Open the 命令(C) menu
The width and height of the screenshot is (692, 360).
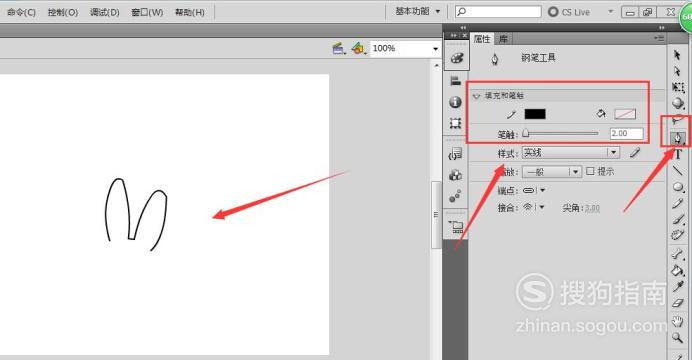coord(21,12)
